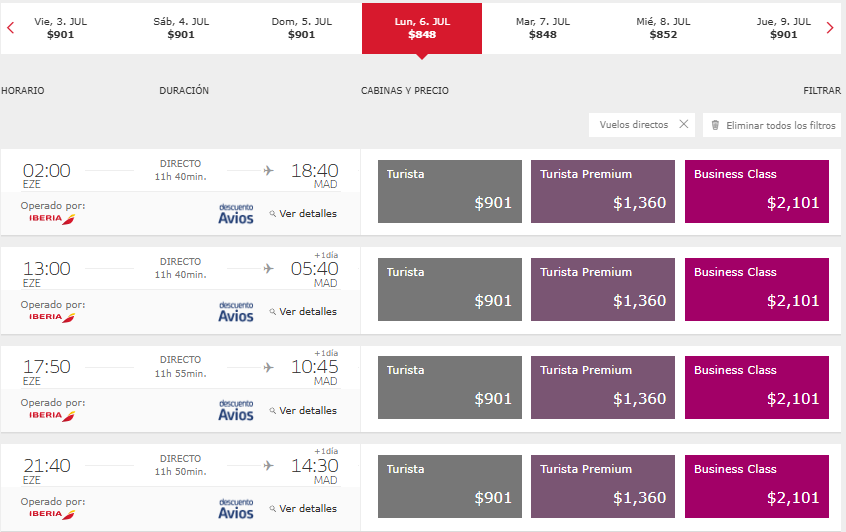Select Business Class fare for 13:00 flight
The image size is (846, 532).
pyautogui.click(x=757, y=290)
